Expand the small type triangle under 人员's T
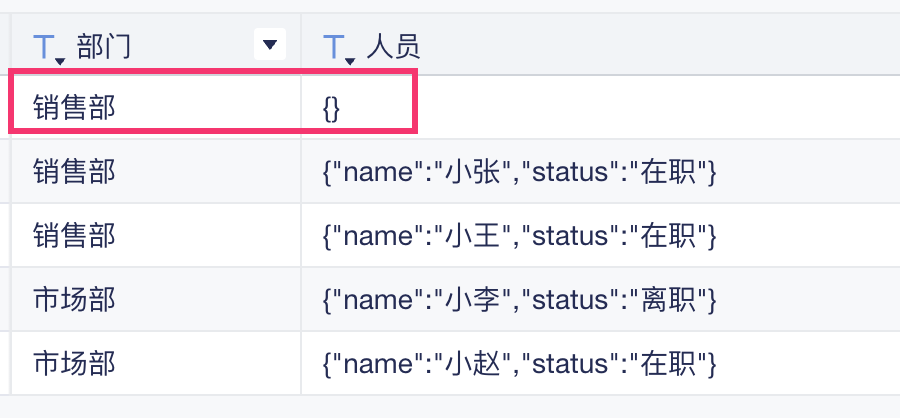Image resolution: width=900 pixels, height=418 pixels. (x=350, y=62)
